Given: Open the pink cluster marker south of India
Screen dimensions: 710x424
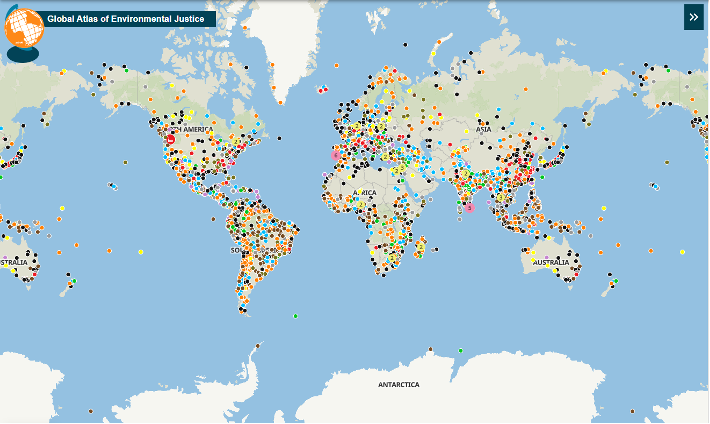Looking at the screenshot, I should [469, 206].
